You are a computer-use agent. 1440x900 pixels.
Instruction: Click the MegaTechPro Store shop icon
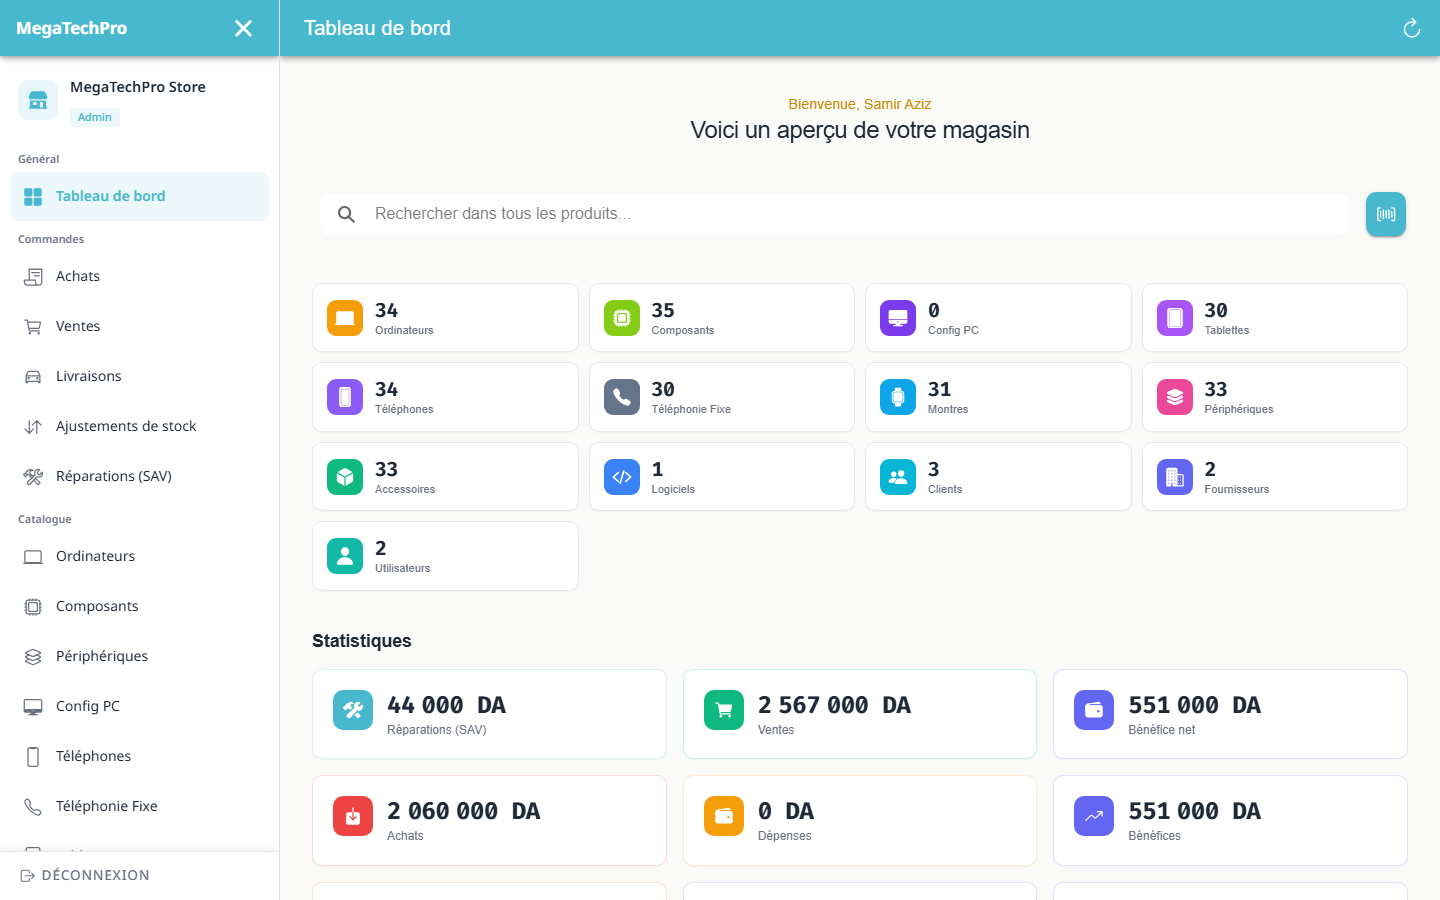pos(38,100)
